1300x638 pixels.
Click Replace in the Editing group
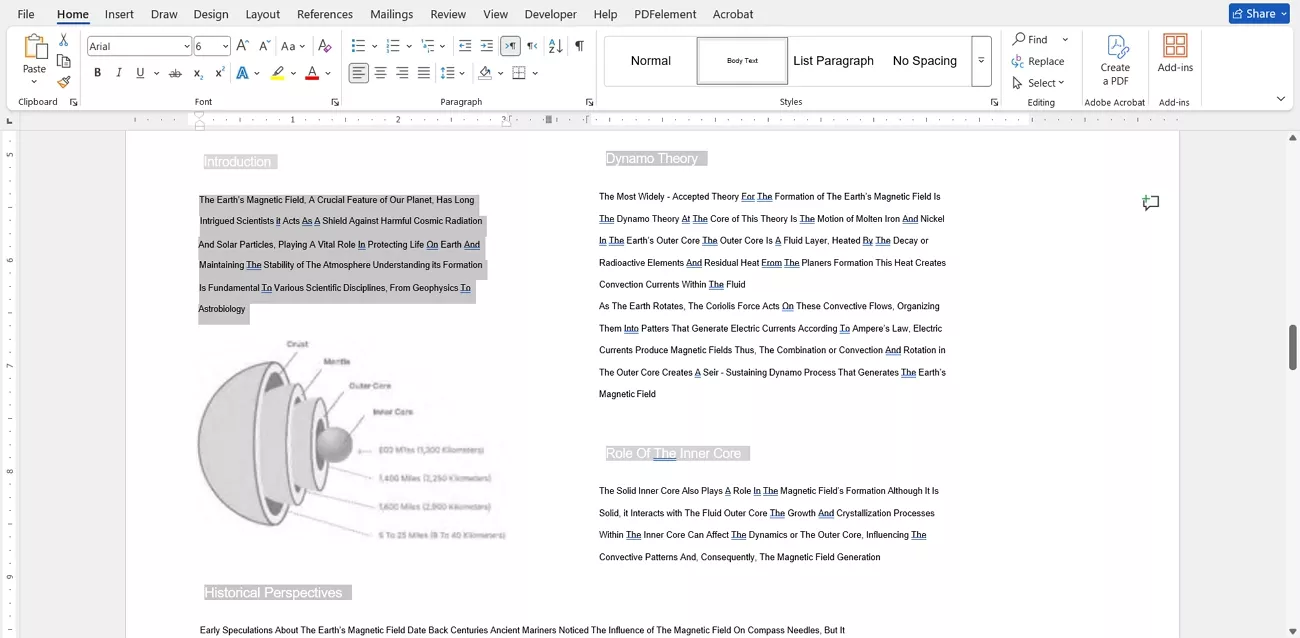click(1043, 61)
